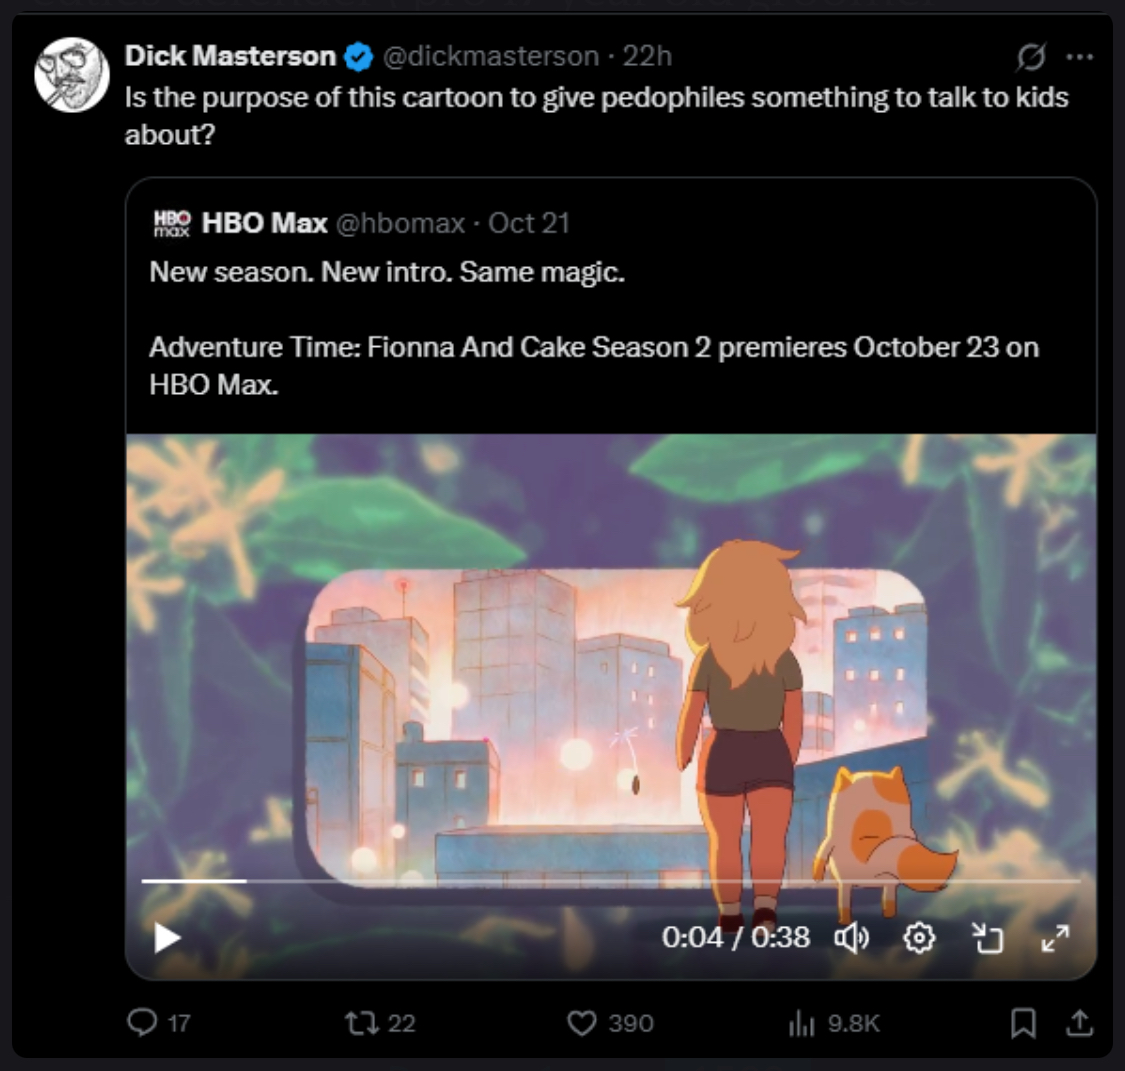Mute the video with speaker icon
This screenshot has height=1071, width=1125.
pos(852,938)
